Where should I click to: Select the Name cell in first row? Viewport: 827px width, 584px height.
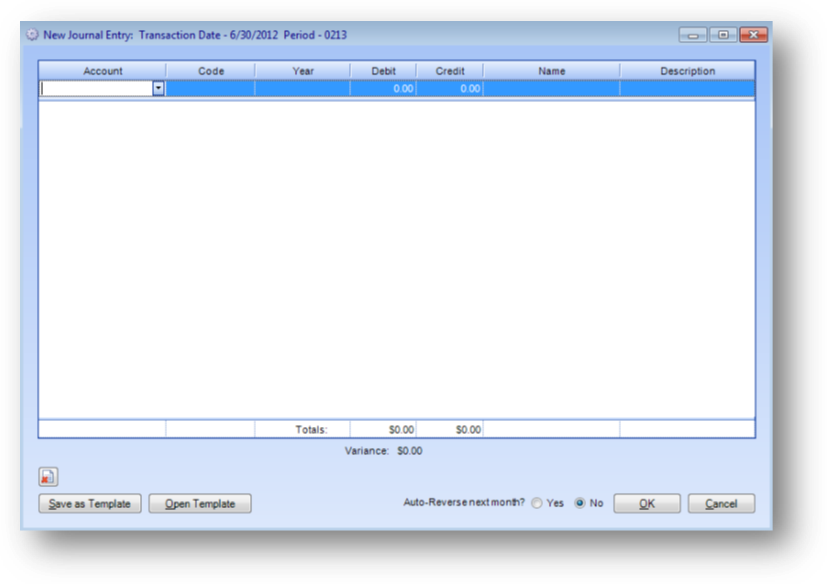tap(552, 89)
